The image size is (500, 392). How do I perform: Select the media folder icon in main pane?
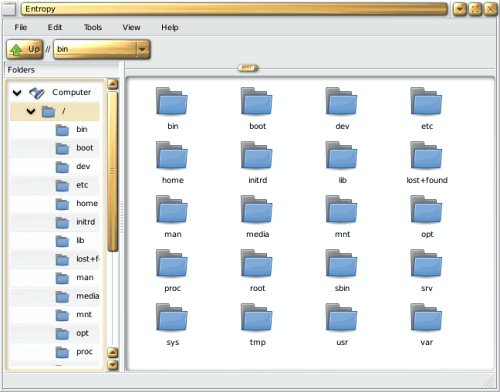257,209
